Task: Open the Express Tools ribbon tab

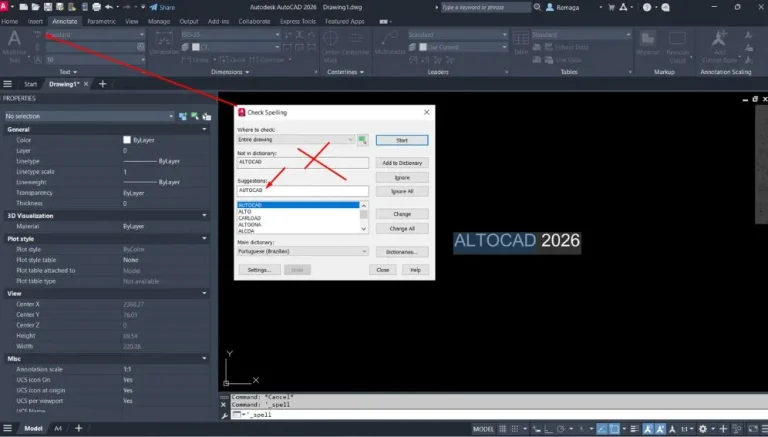Action: click(x=298, y=22)
